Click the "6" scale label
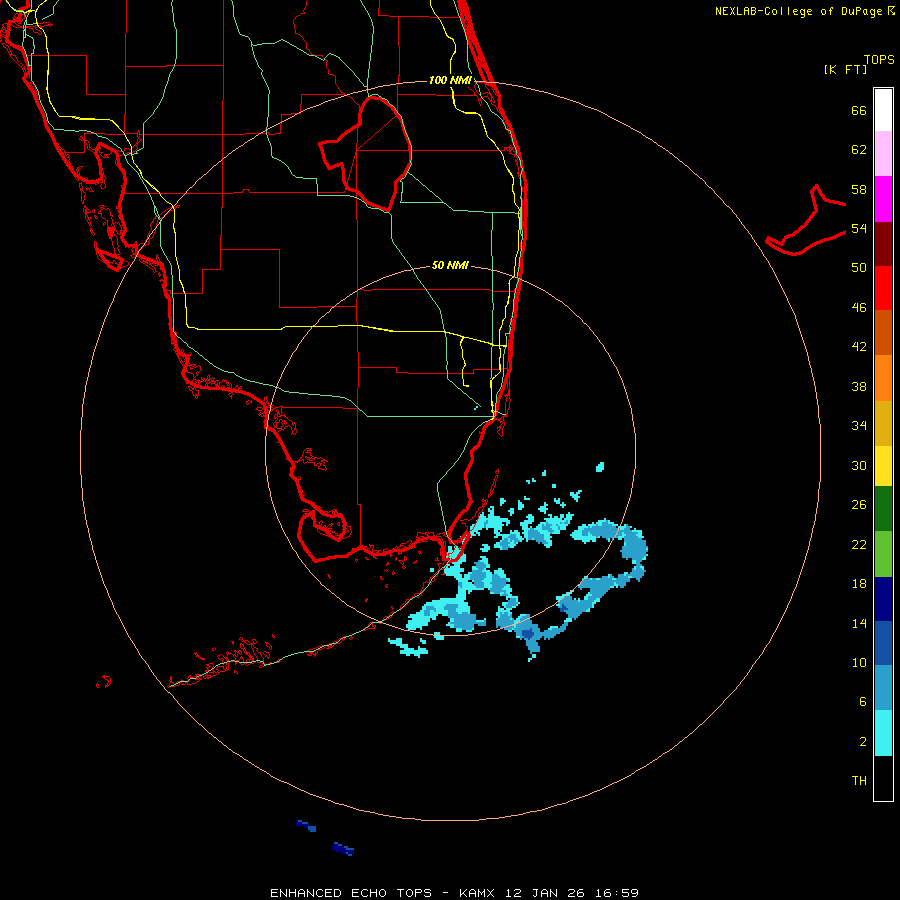 tap(863, 702)
